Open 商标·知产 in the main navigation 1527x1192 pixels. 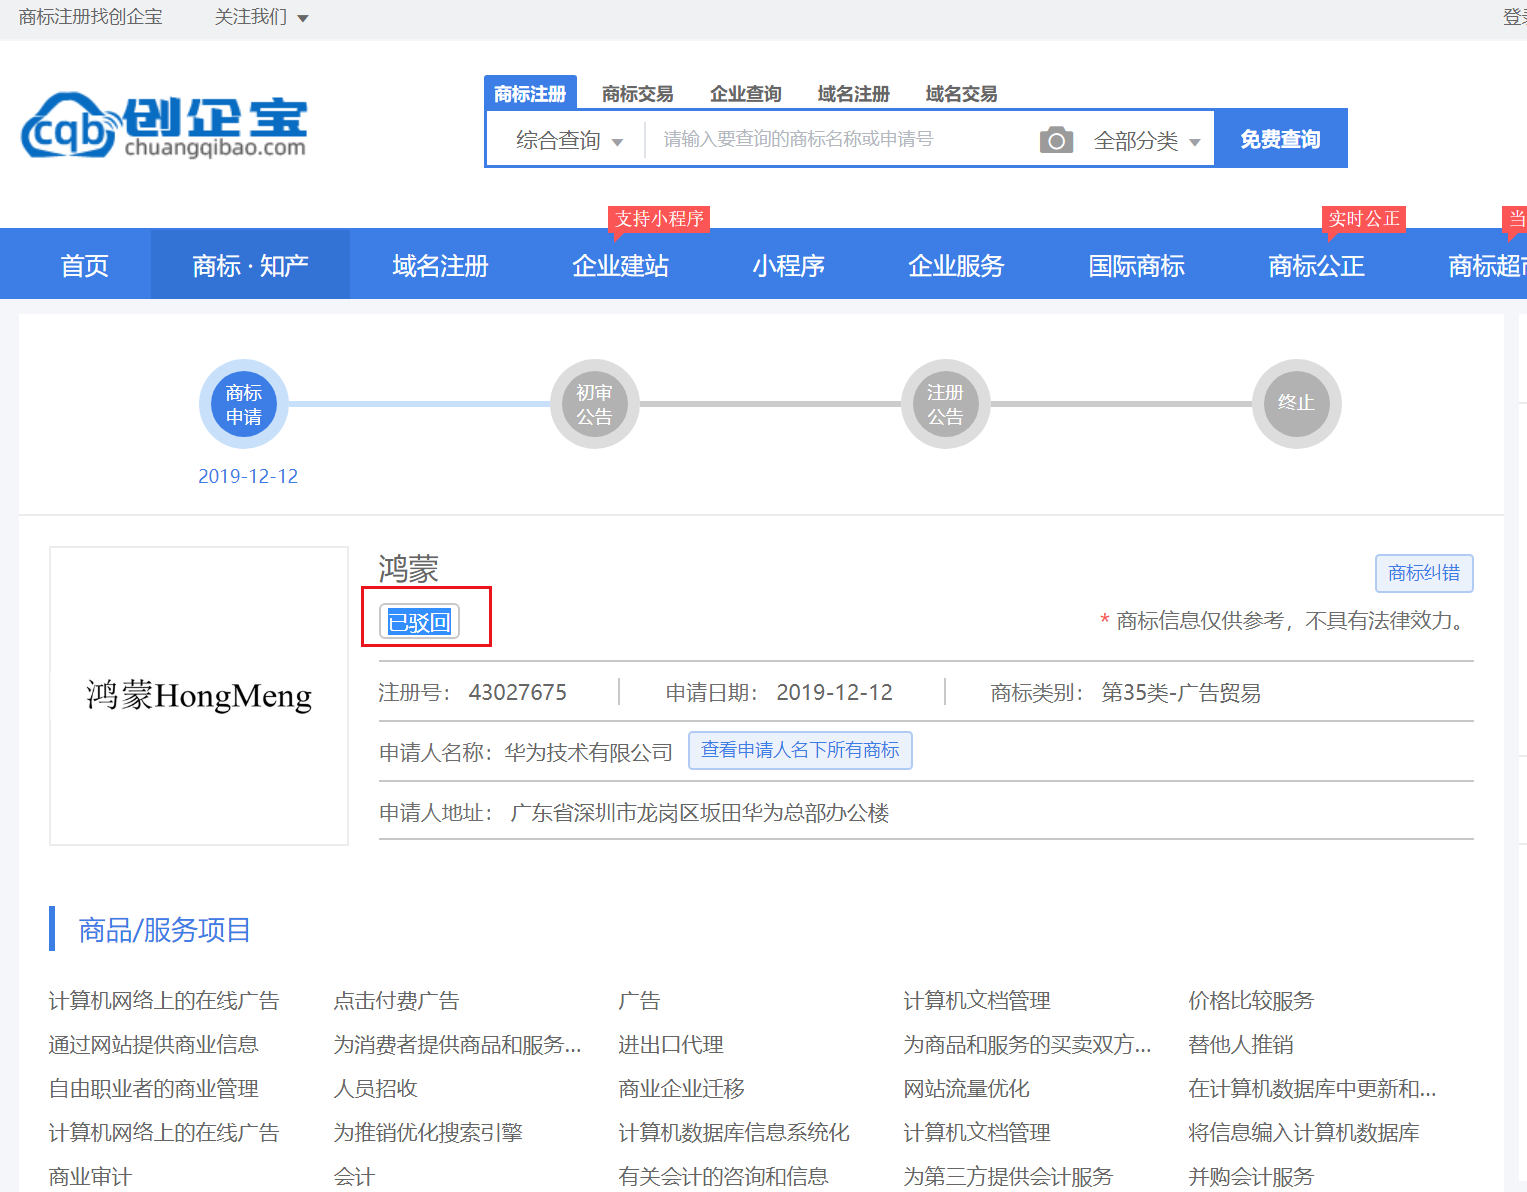pos(250,265)
